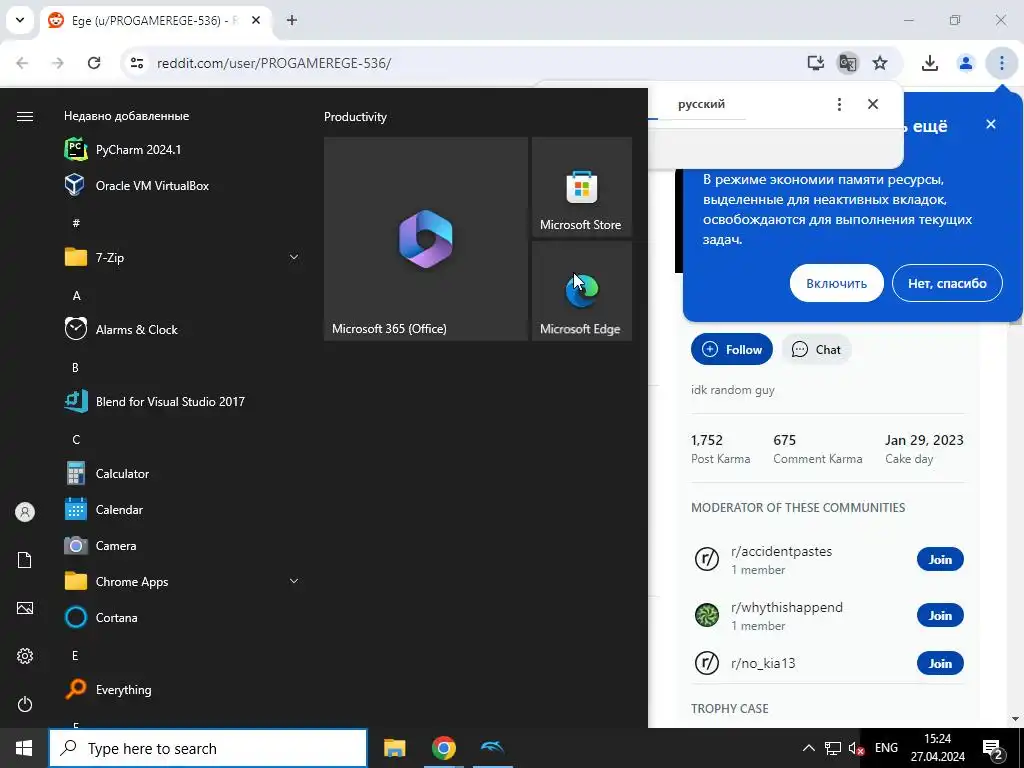Screen dimensions: 1024x768
Task: Open the r/accidentpastes link
Action: [782, 551]
